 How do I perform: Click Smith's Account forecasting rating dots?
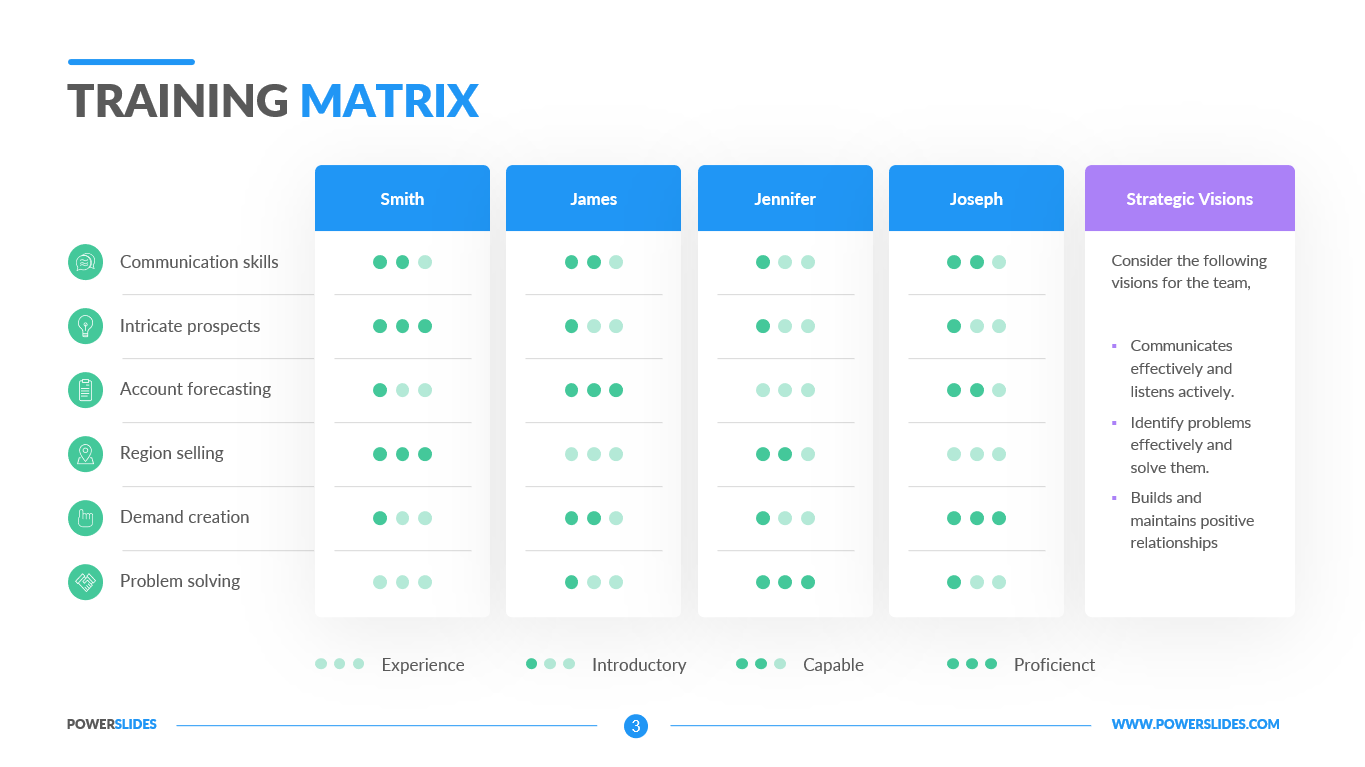(402, 390)
